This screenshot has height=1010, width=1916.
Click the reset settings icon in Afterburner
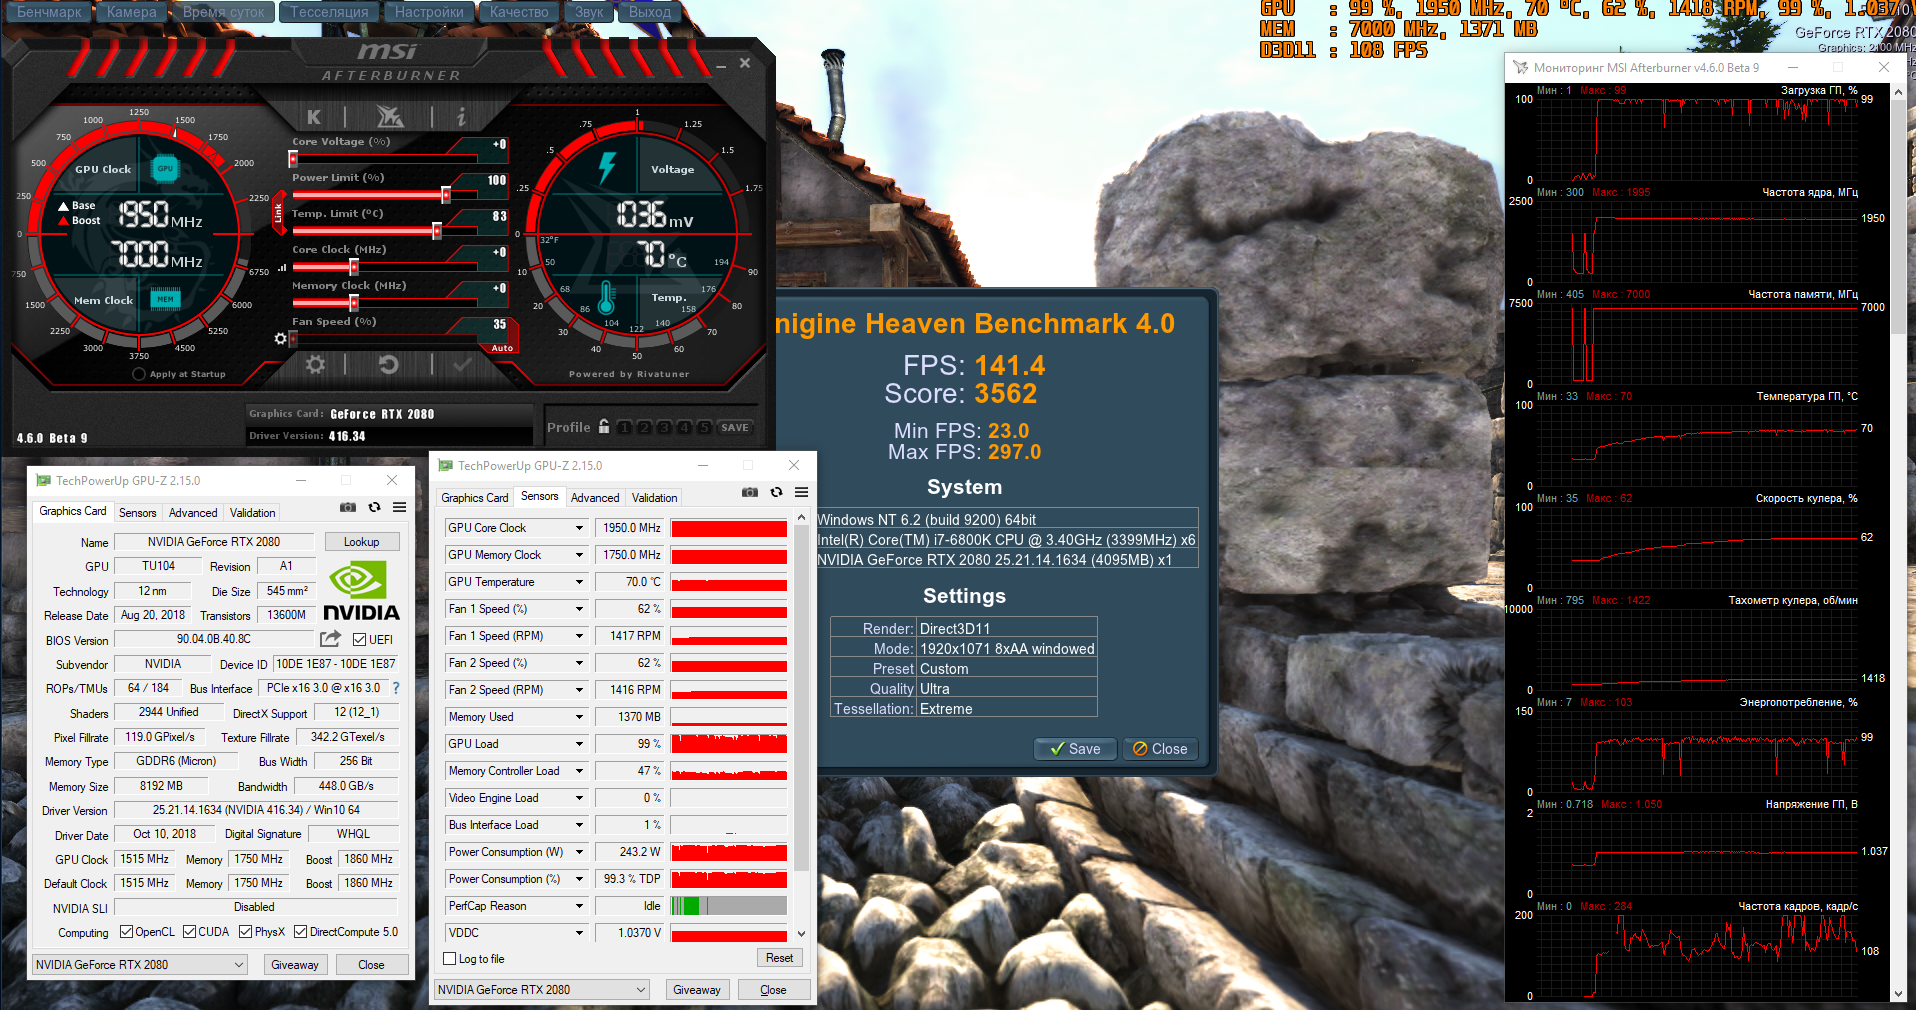pyautogui.click(x=388, y=365)
